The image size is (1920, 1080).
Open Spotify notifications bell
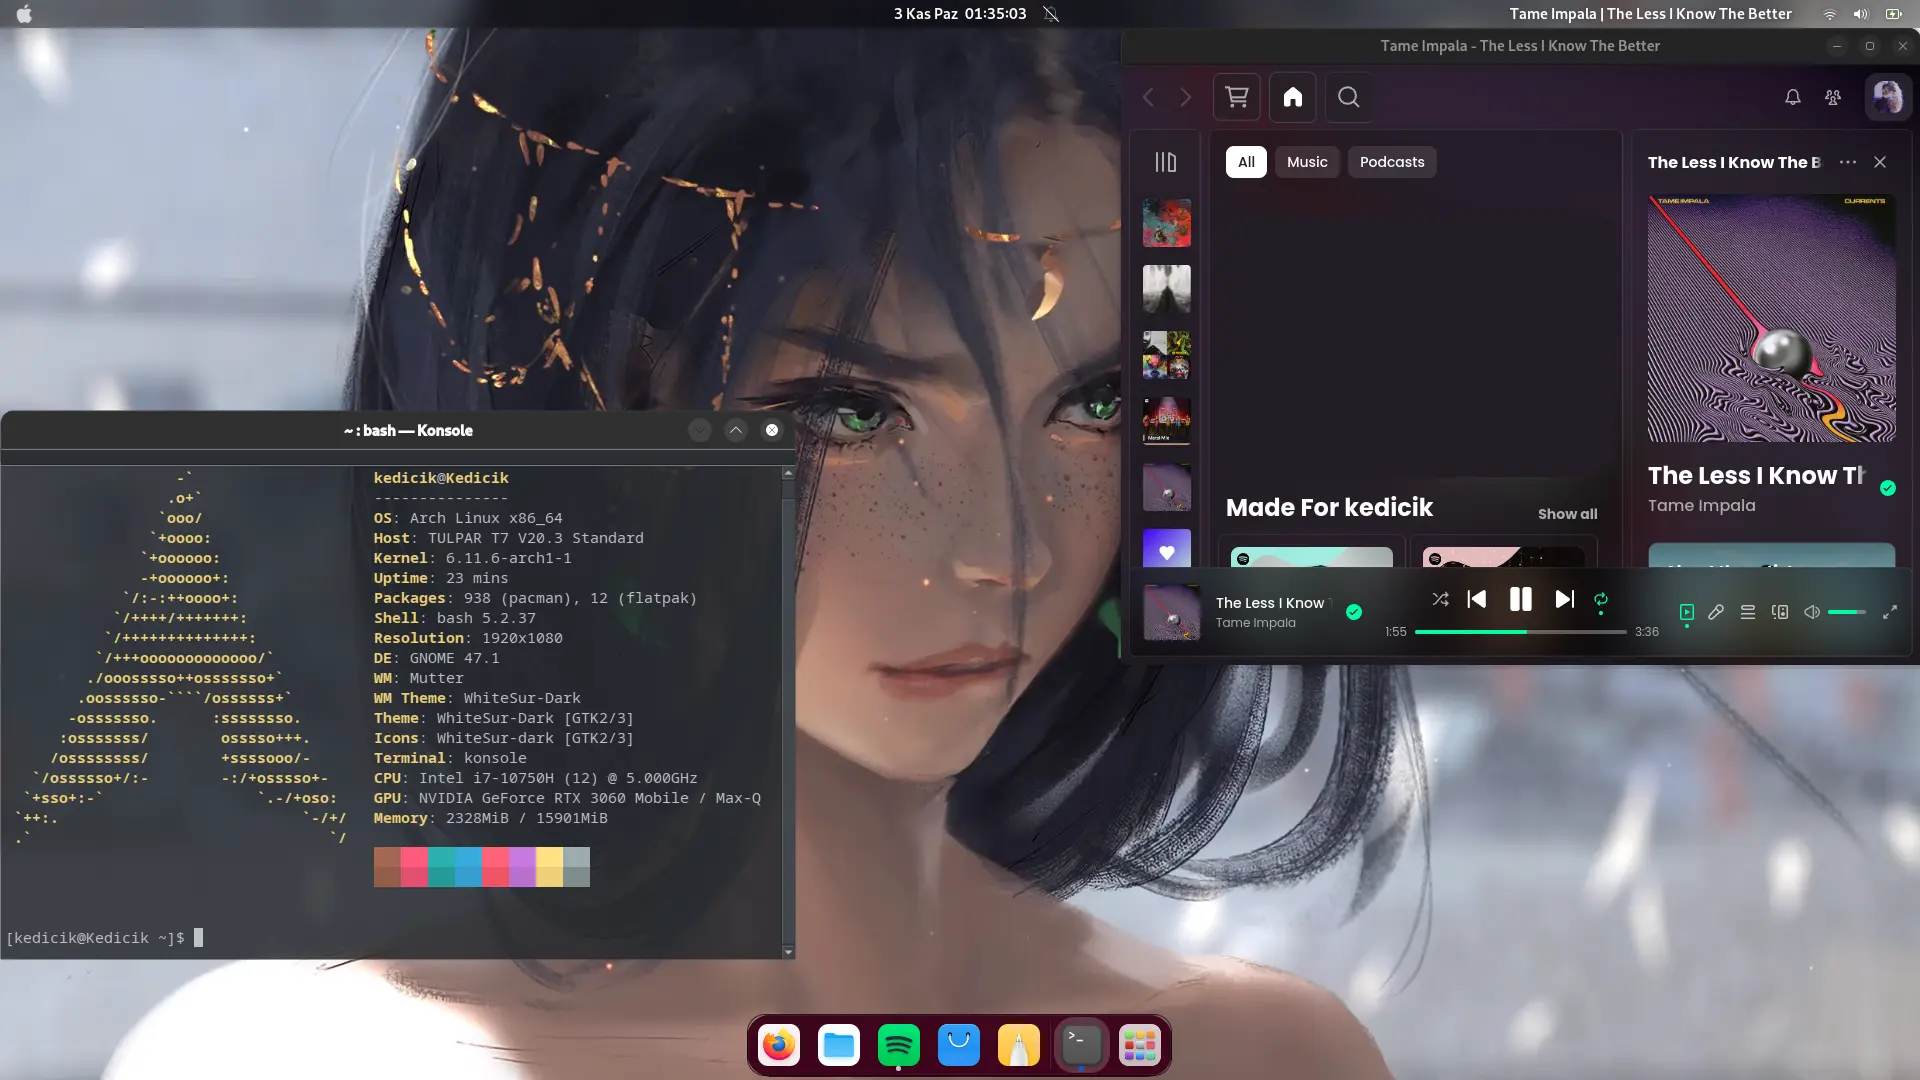point(1793,97)
